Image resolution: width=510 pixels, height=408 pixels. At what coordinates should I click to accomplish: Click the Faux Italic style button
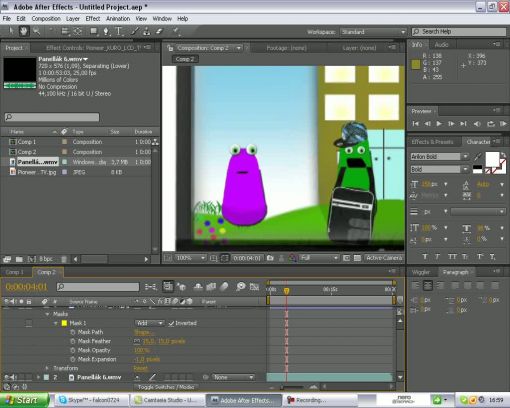(437, 256)
